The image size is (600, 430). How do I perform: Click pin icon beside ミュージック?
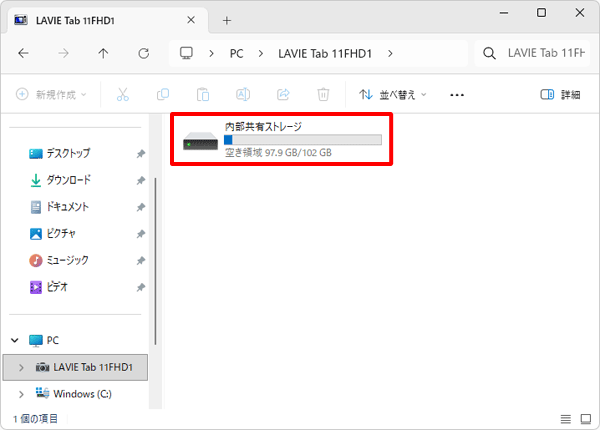(141, 261)
